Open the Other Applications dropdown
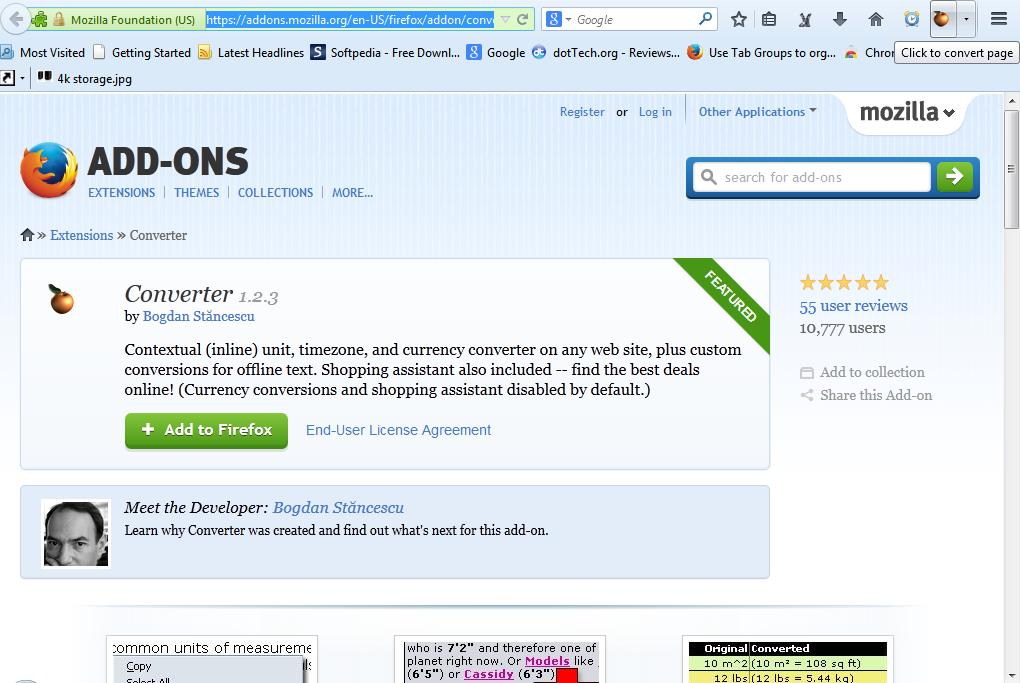Image resolution: width=1020 pixels, height=683 pixels. [757, 112]
